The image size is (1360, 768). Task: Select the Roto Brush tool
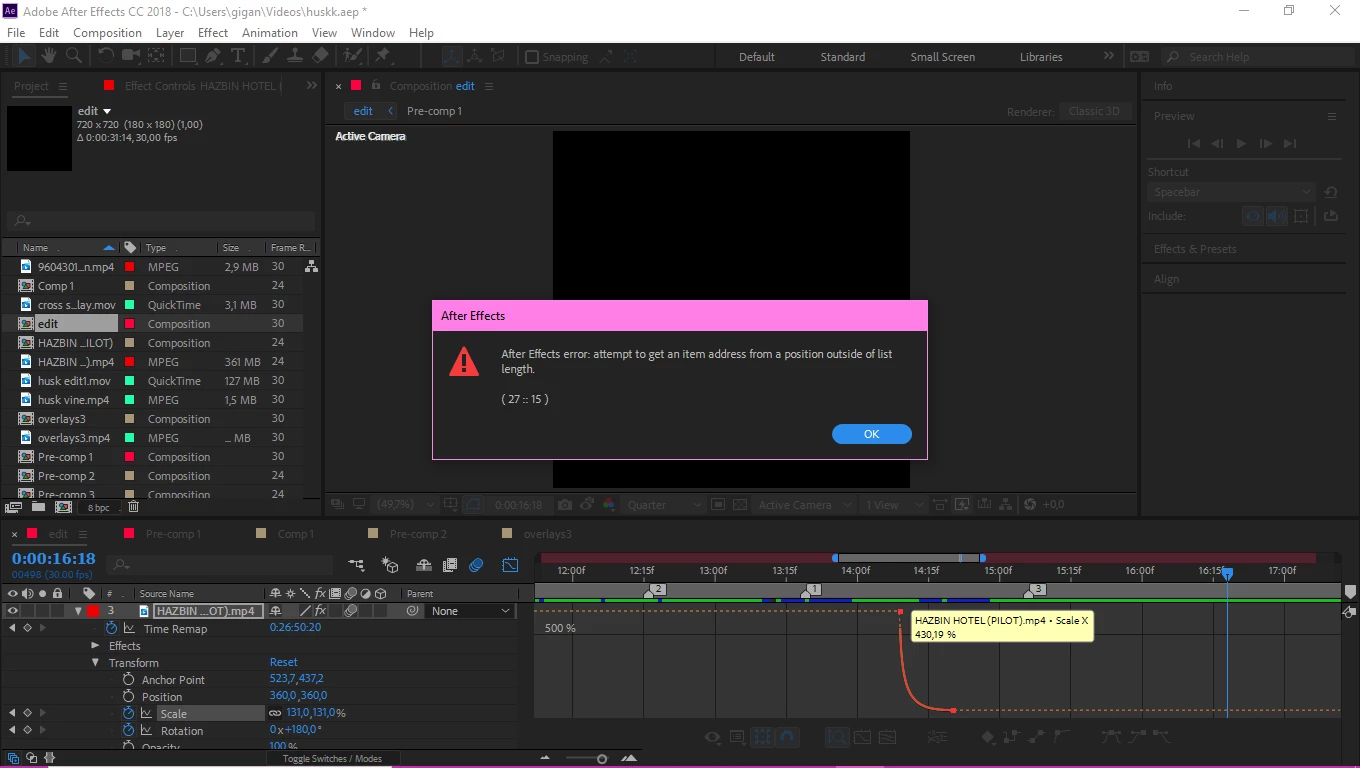point(352,56)
